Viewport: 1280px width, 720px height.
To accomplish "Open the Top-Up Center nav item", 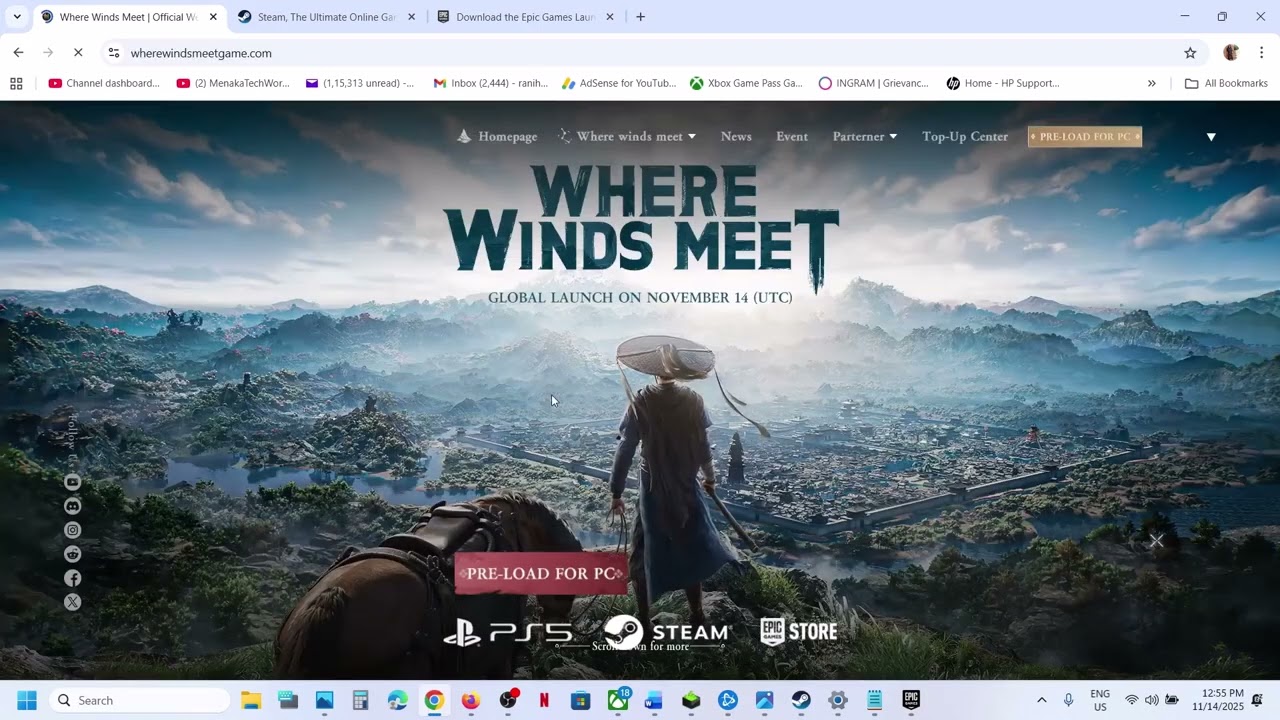I will (x=965, y=136).
